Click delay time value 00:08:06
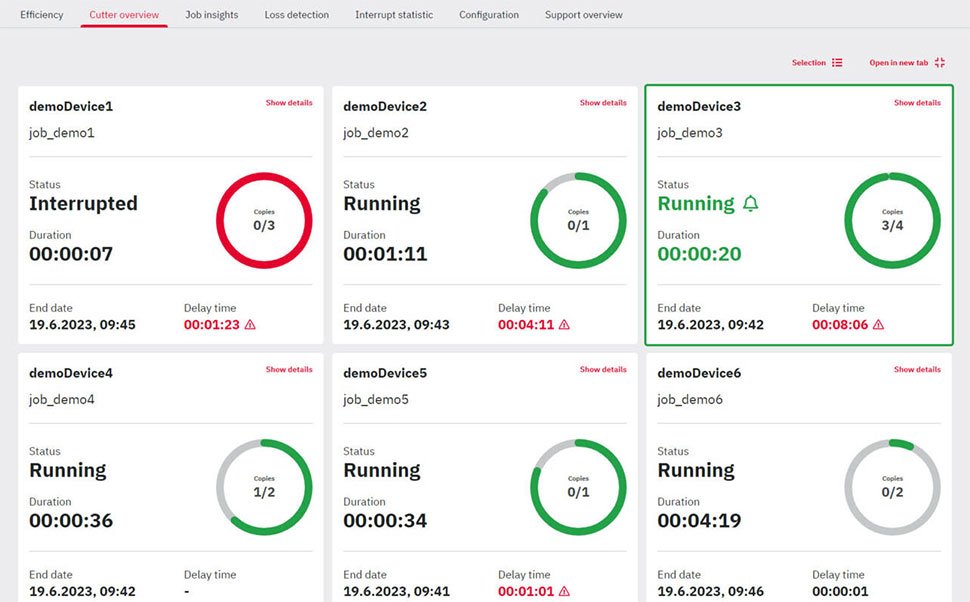970x602 pixels. 840,325
